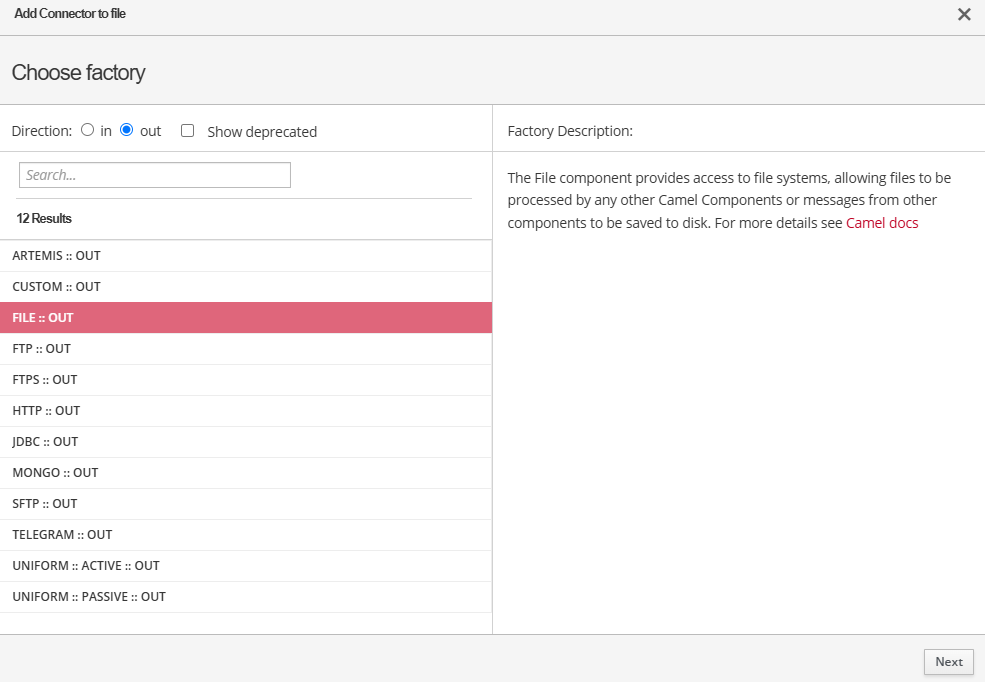This screenshot has height=682, width=985.
Task: Select the 'out' direction radio button
Action: coord(127,130)
